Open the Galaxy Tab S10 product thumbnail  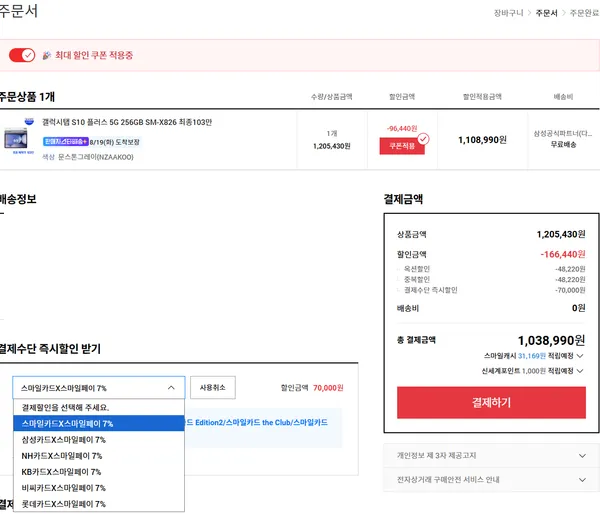tap(16, 139)
